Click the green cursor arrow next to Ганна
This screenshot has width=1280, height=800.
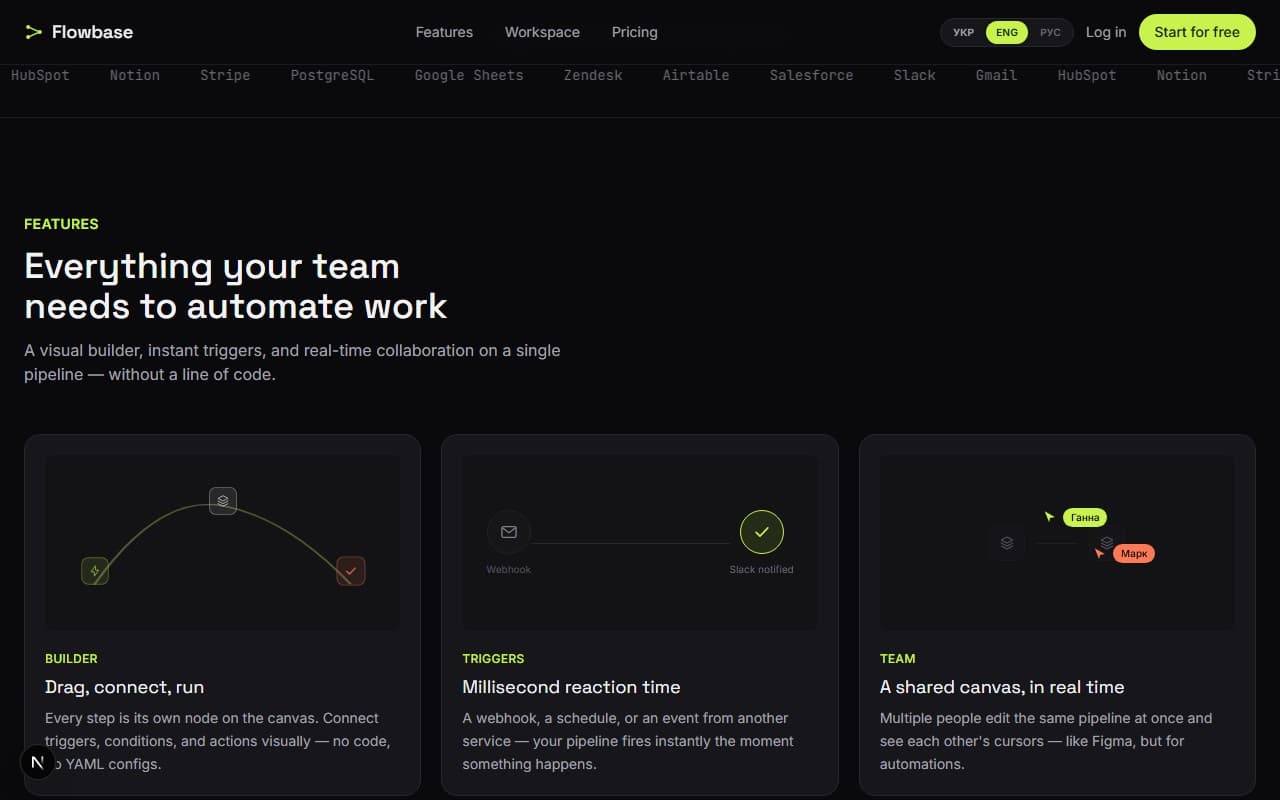[x=1049, y=516]
